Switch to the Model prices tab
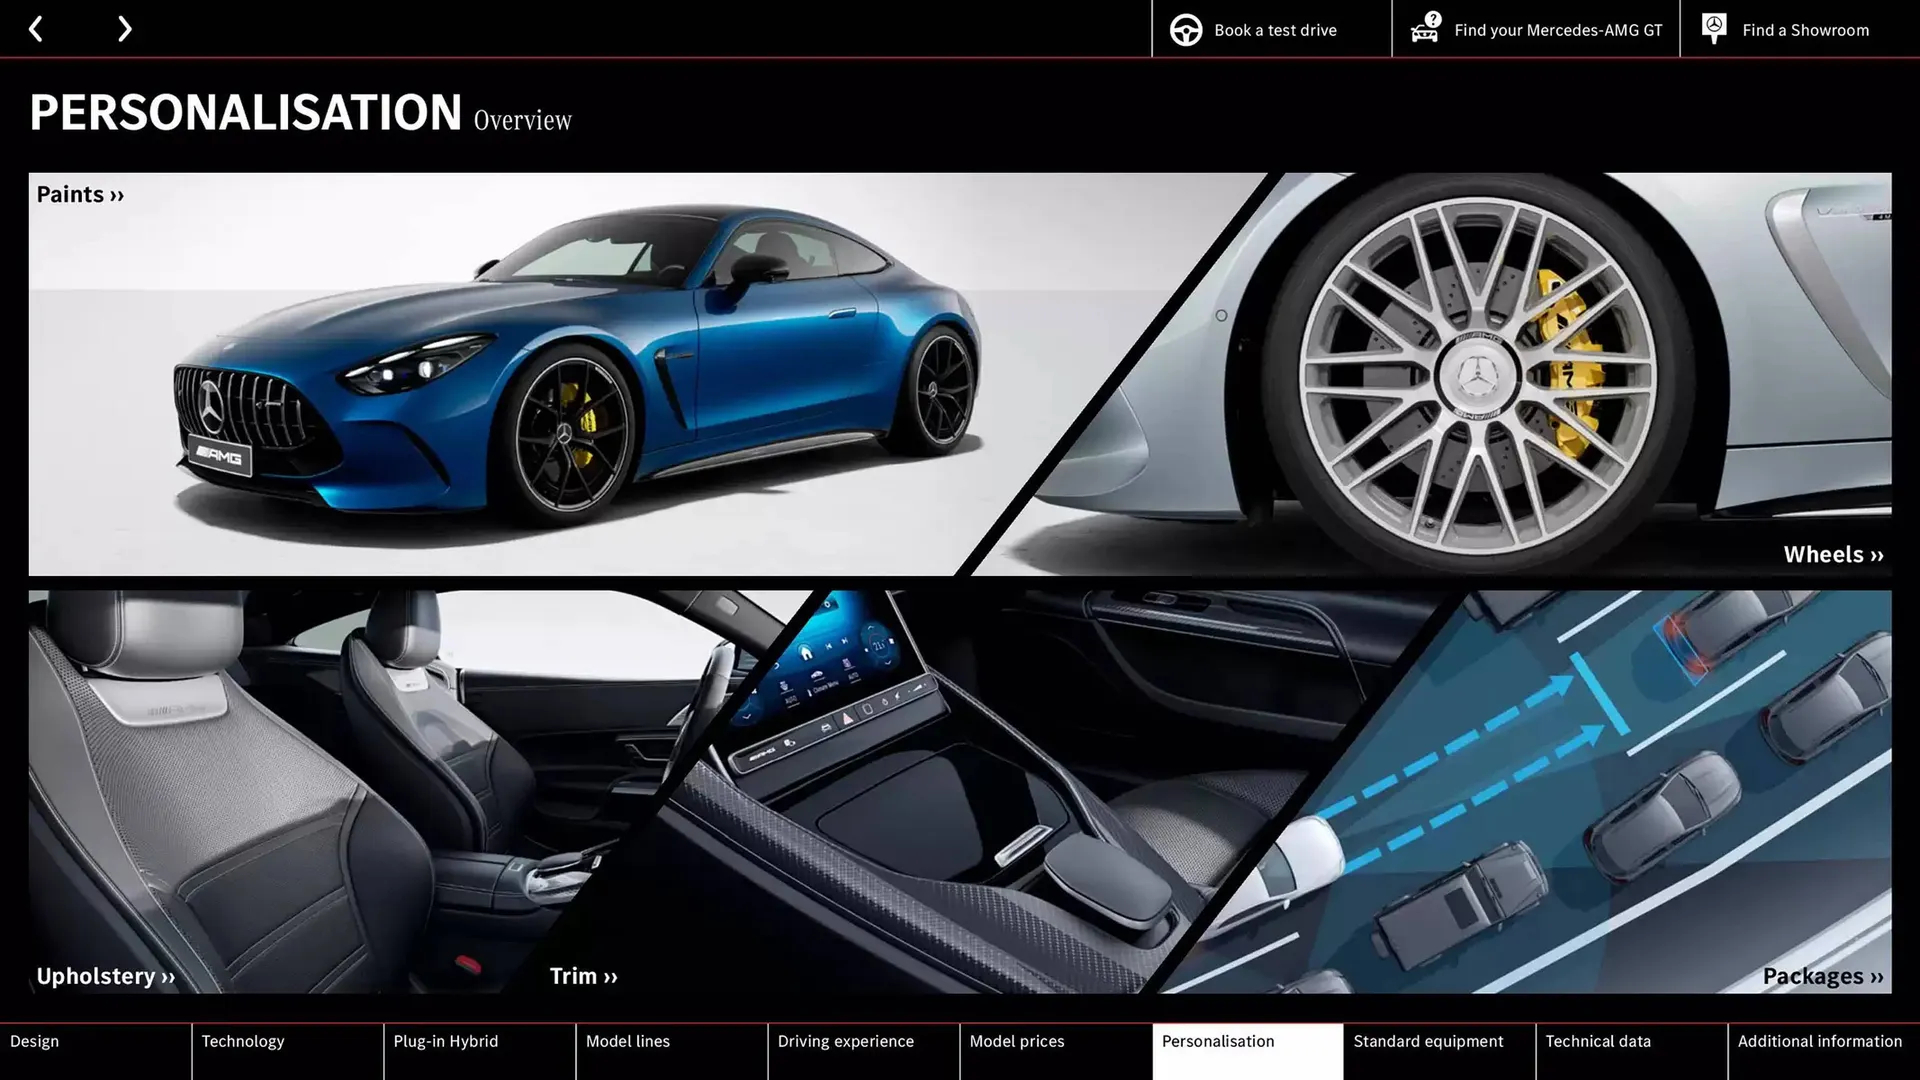Image resolution: width=1920 pixels, height=1080 pixels. (1055, 1051)
